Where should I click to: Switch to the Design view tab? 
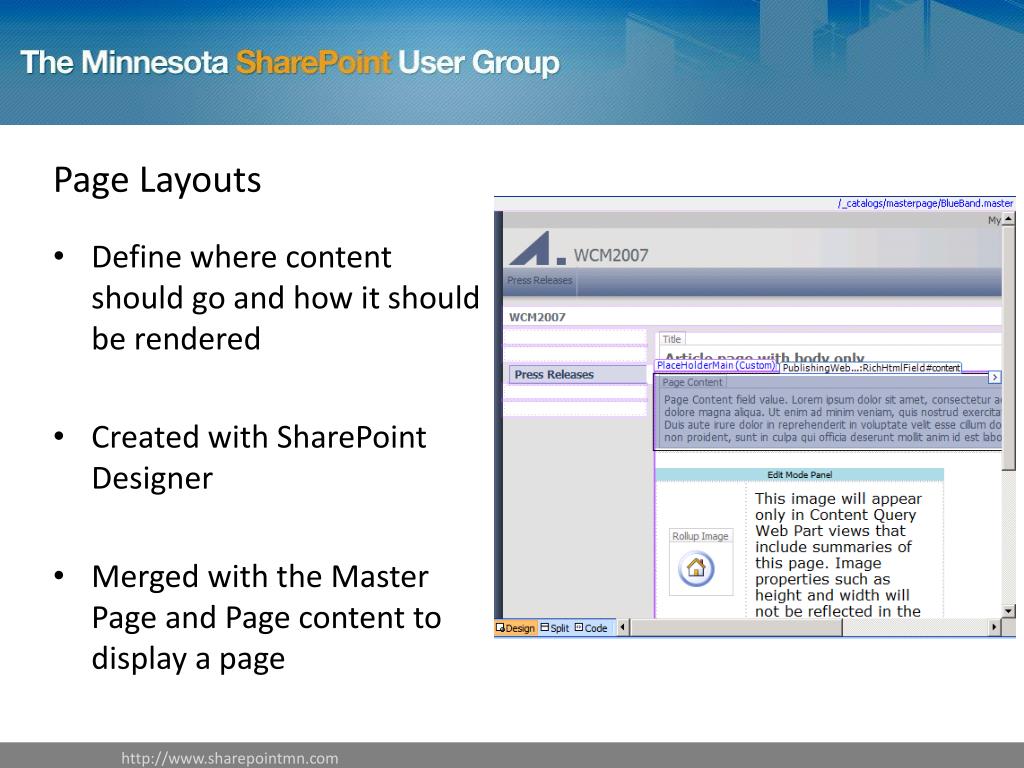pyautogui.click(x=515, y=628)
